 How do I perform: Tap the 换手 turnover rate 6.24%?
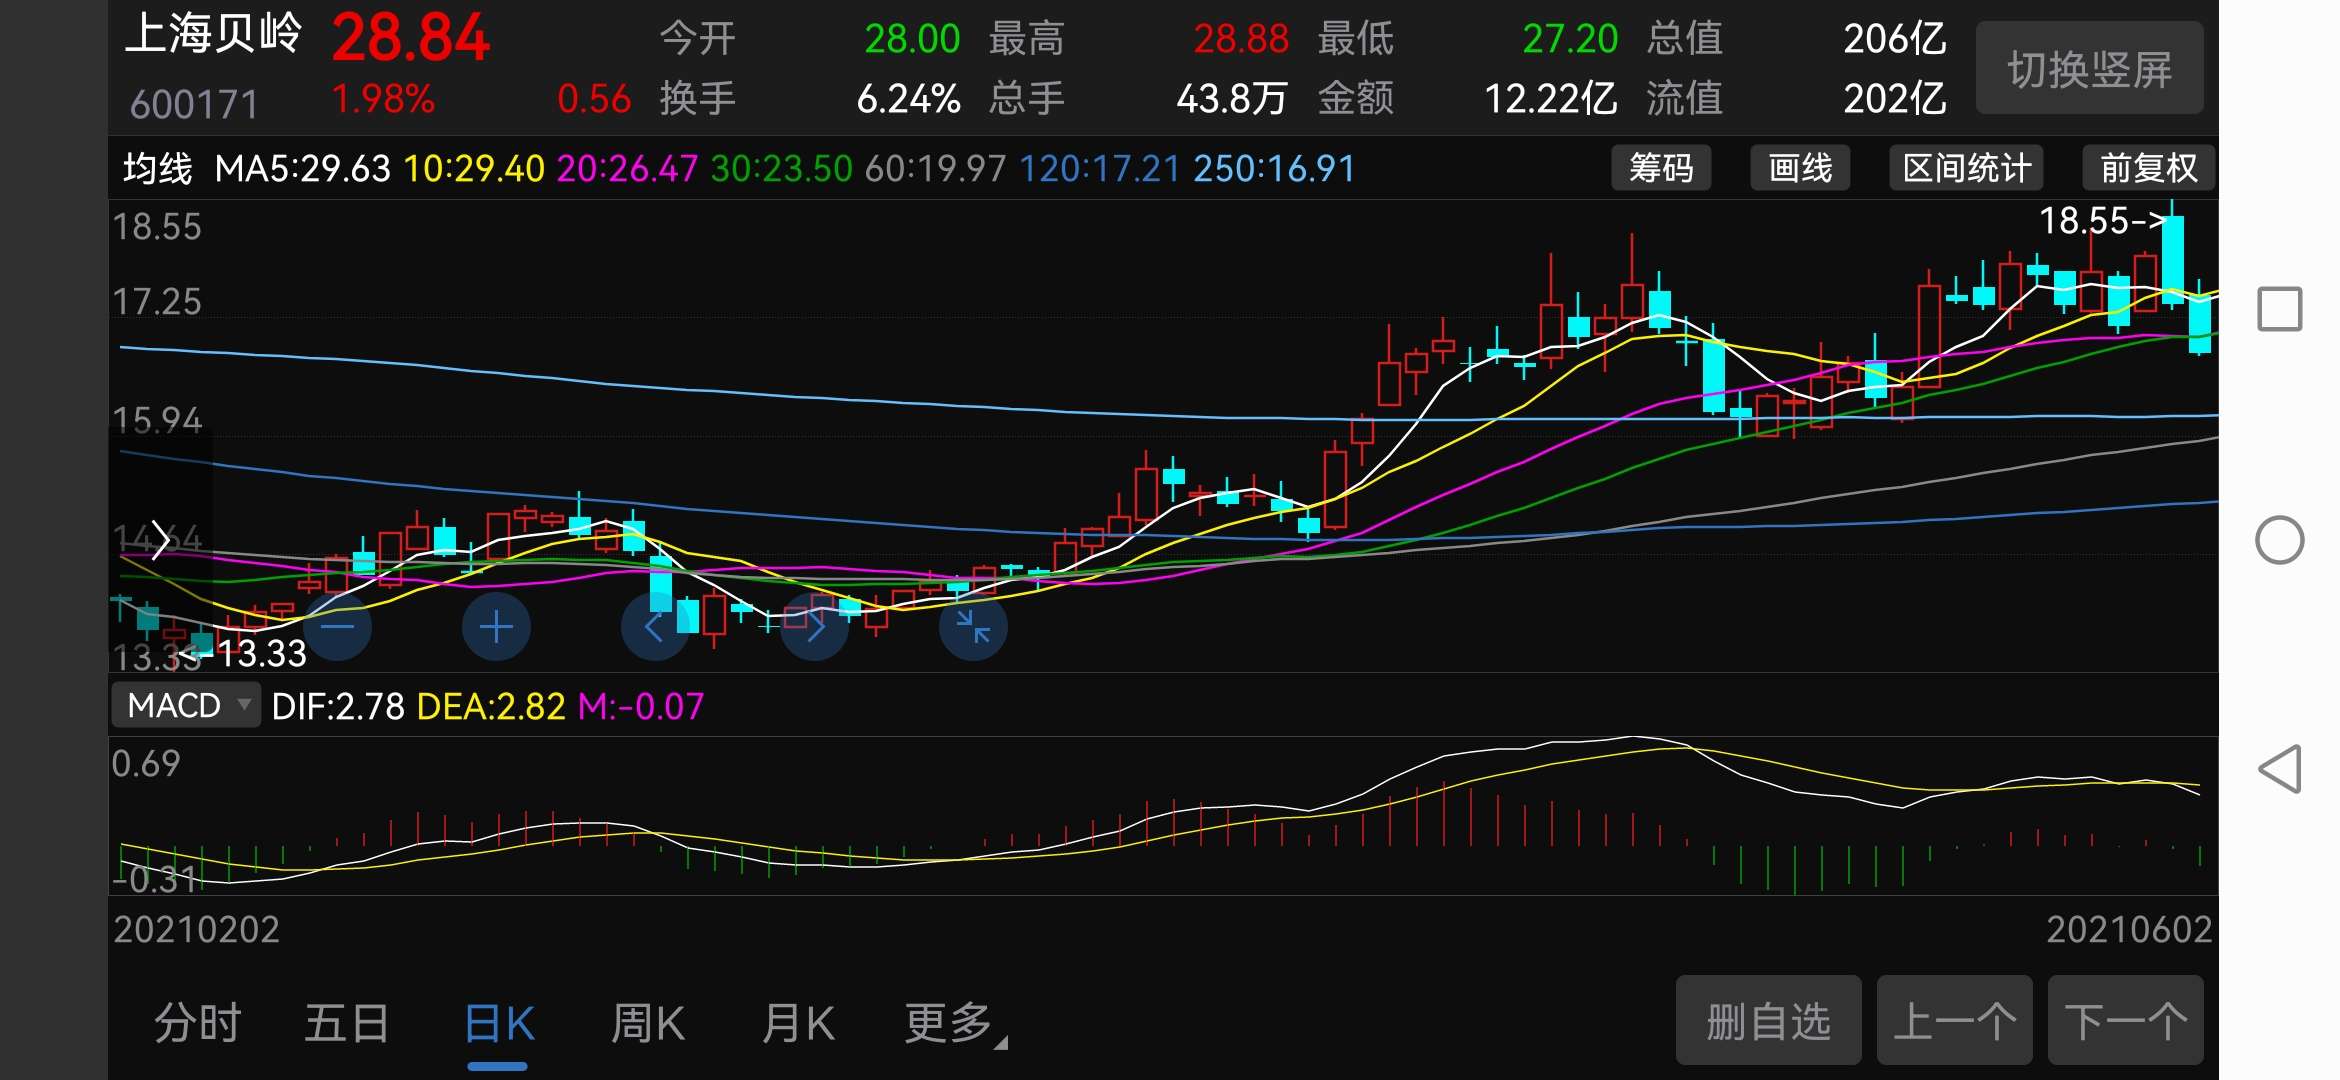pyautogui.click(x=908, y=98)
